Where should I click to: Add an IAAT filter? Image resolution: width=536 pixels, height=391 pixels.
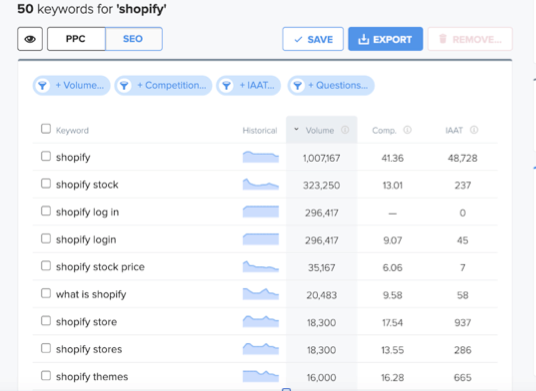point(249,85)
